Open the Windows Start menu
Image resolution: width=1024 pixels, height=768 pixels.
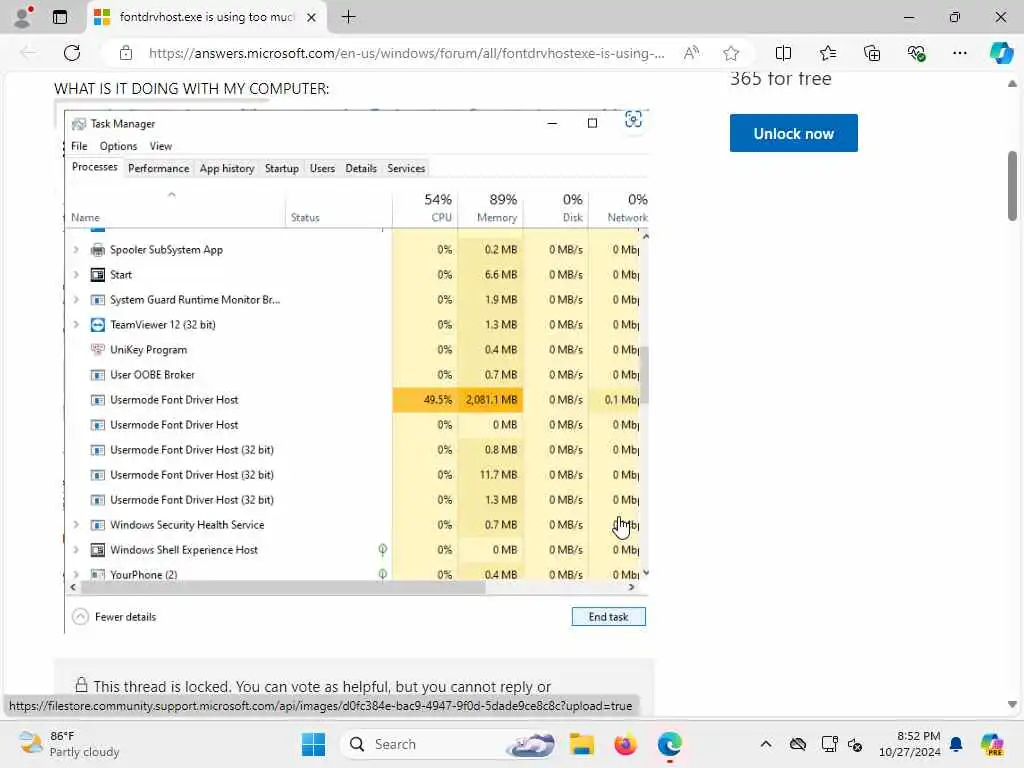click(x=313, y=744)
